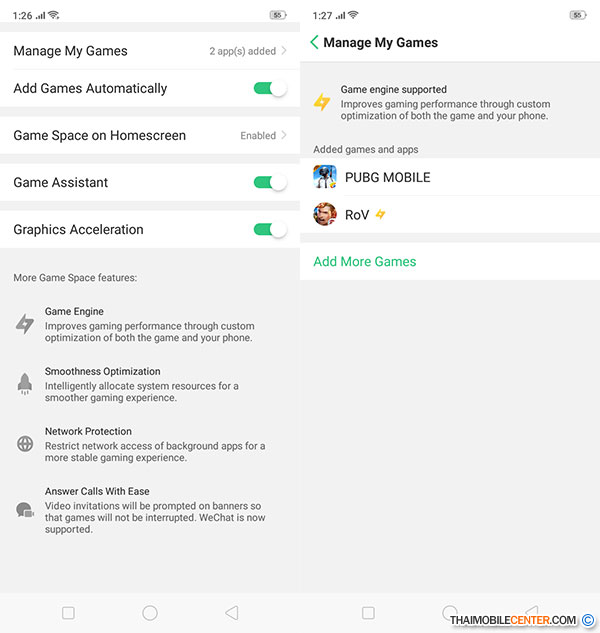600x633 pixels.
Task: Tap the left screen's home circle button
Action: (x=150, y=613)
